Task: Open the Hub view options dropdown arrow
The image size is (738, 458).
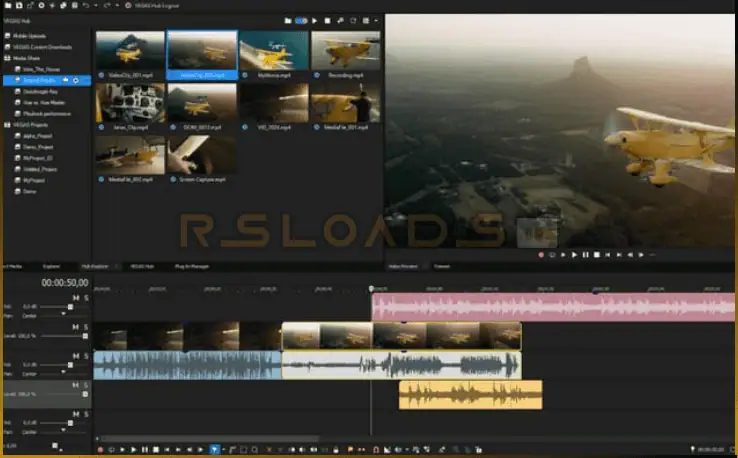Action: click(x=376, y=21)
